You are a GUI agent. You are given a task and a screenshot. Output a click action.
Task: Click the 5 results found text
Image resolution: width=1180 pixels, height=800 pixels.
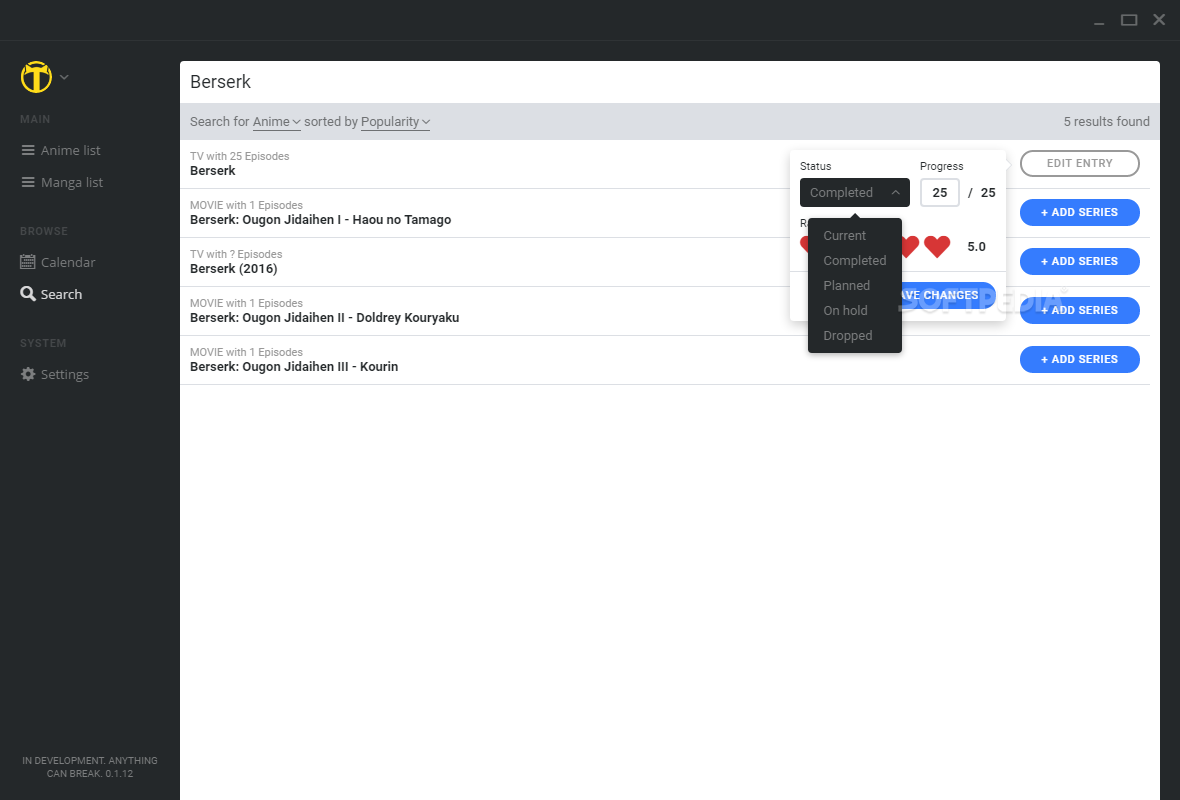[x=1106, y=122]
